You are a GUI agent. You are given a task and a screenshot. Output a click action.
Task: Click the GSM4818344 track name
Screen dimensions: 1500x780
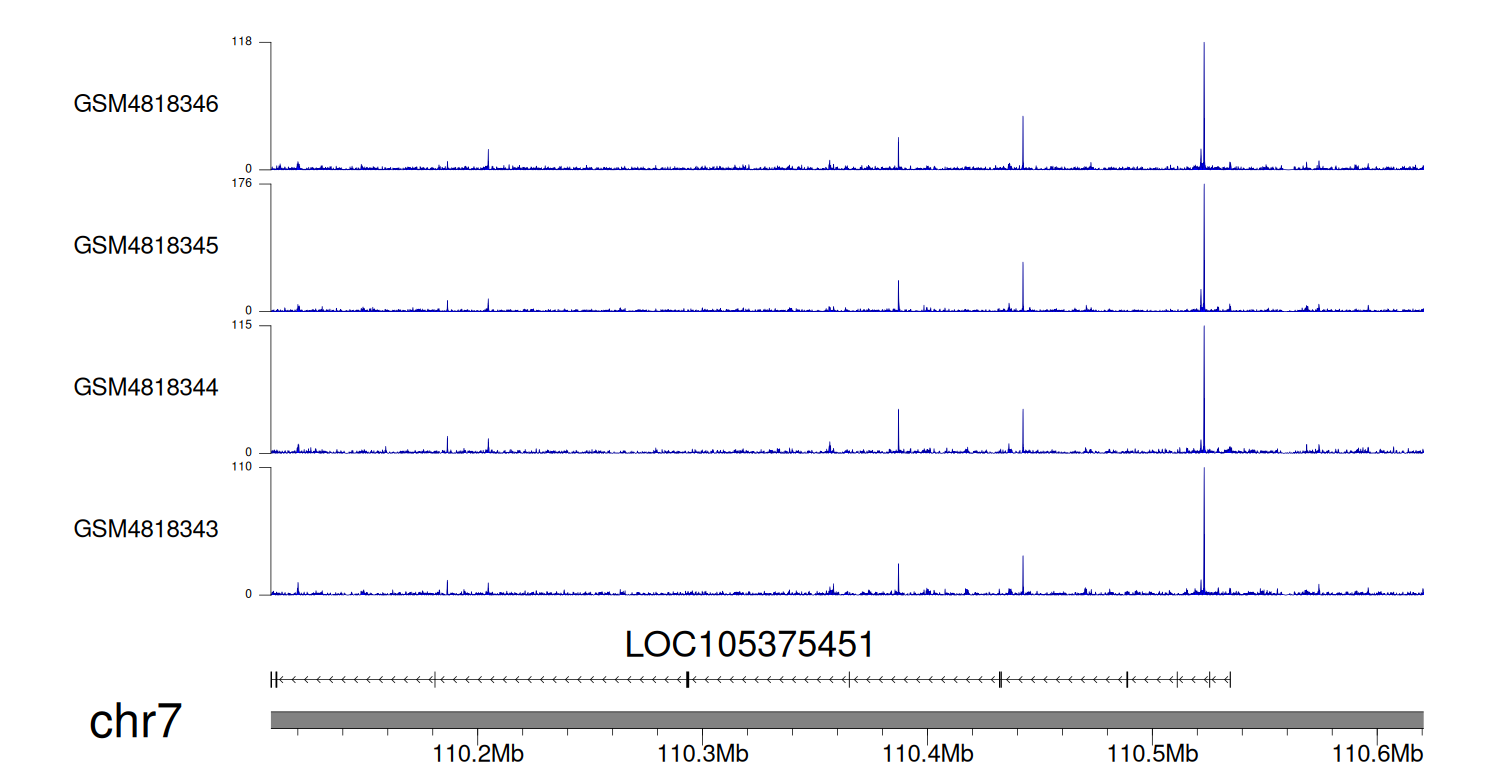pos(146,387)
